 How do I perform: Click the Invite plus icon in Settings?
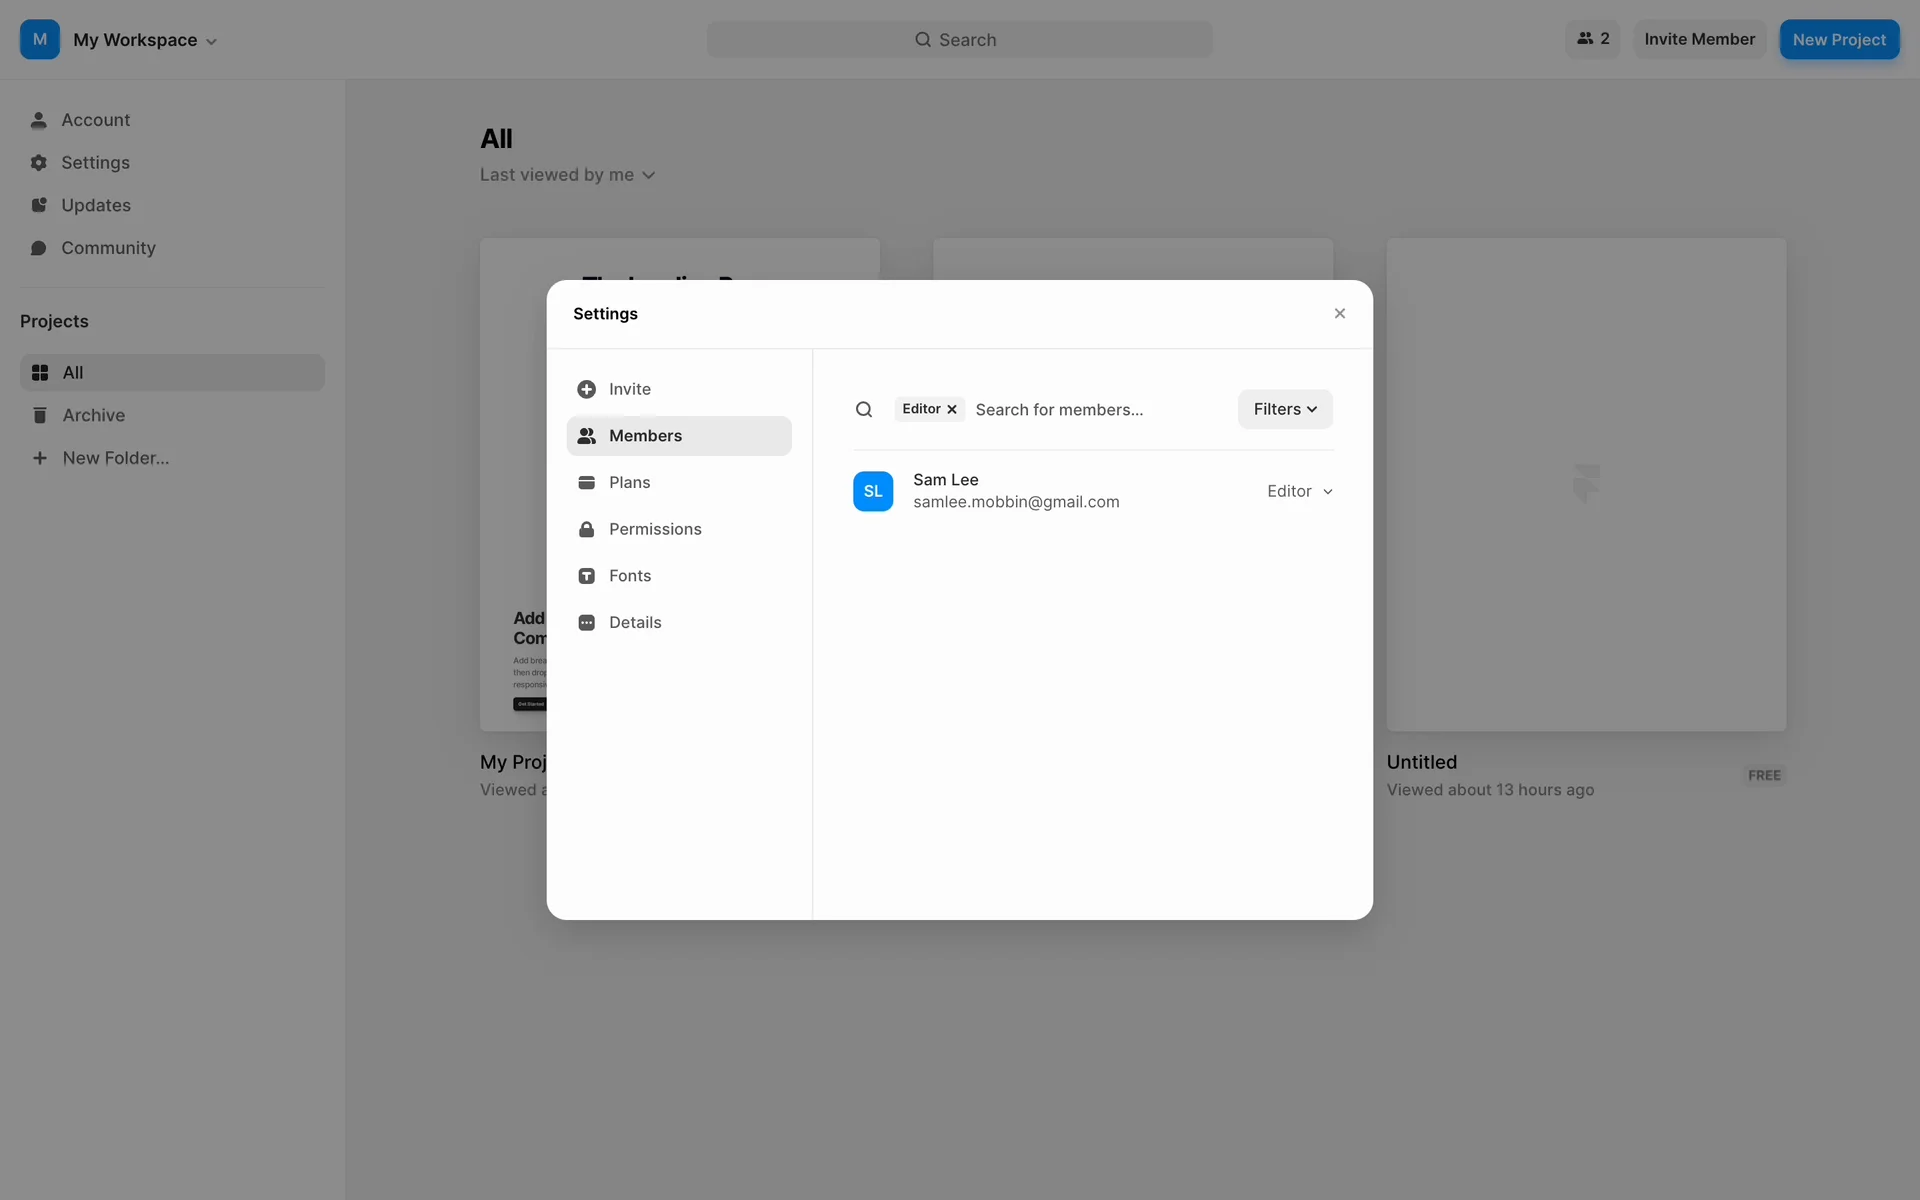pos(587,389)
